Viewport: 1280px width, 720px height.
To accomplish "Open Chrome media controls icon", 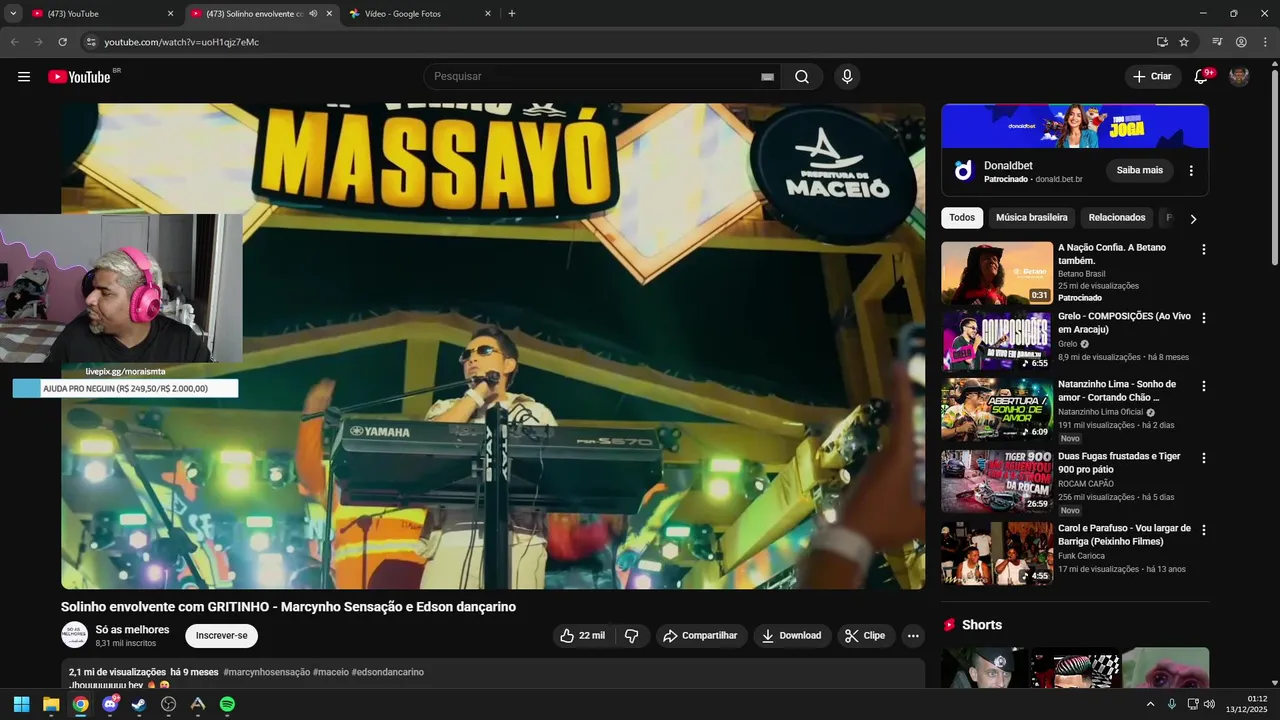I will pyautogui.click(x=1217, y=42).
